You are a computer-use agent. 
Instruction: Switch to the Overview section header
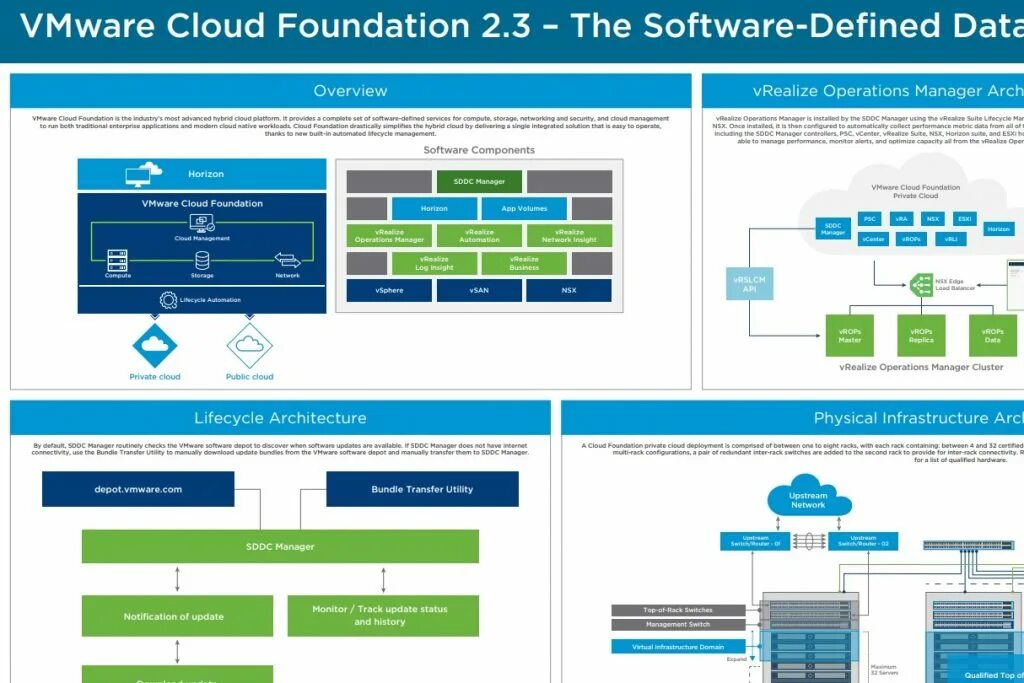(350, 90)
